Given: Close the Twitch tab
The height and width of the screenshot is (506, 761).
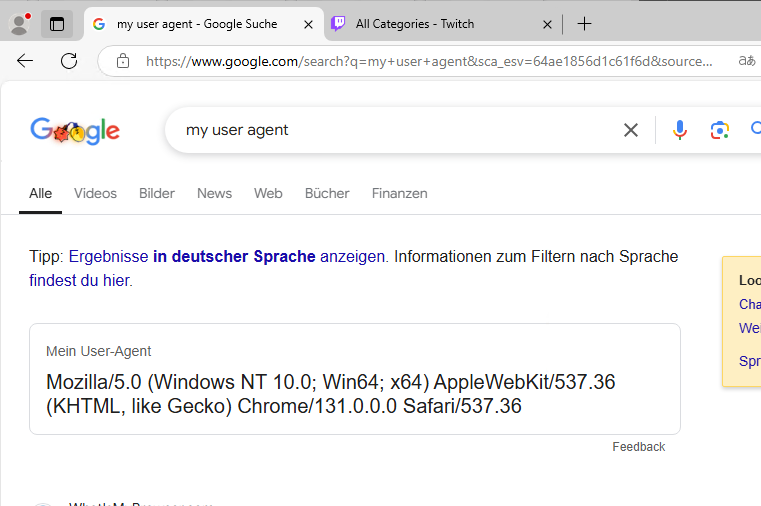Looking at the screenshot, I should [x=547, y=24].
